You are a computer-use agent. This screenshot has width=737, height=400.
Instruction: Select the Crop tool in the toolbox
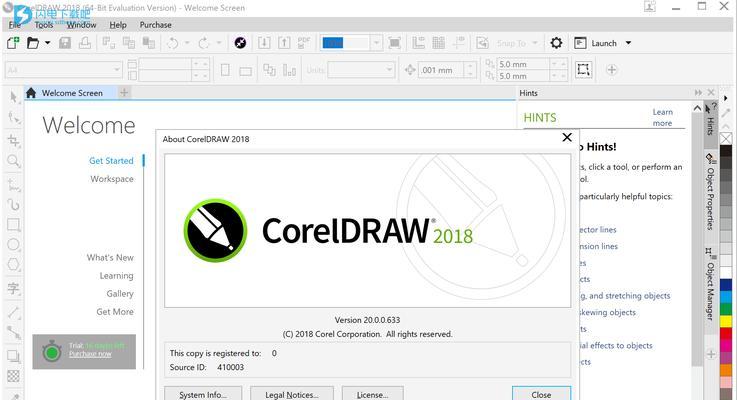[13, 140]
